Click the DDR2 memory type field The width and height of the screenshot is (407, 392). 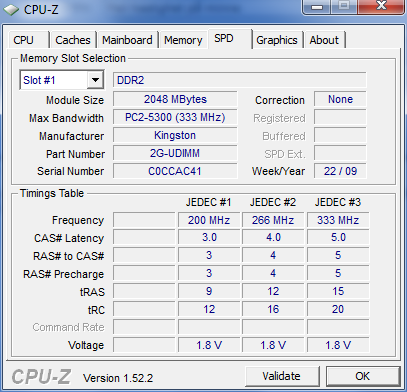[x=239, y=80]
